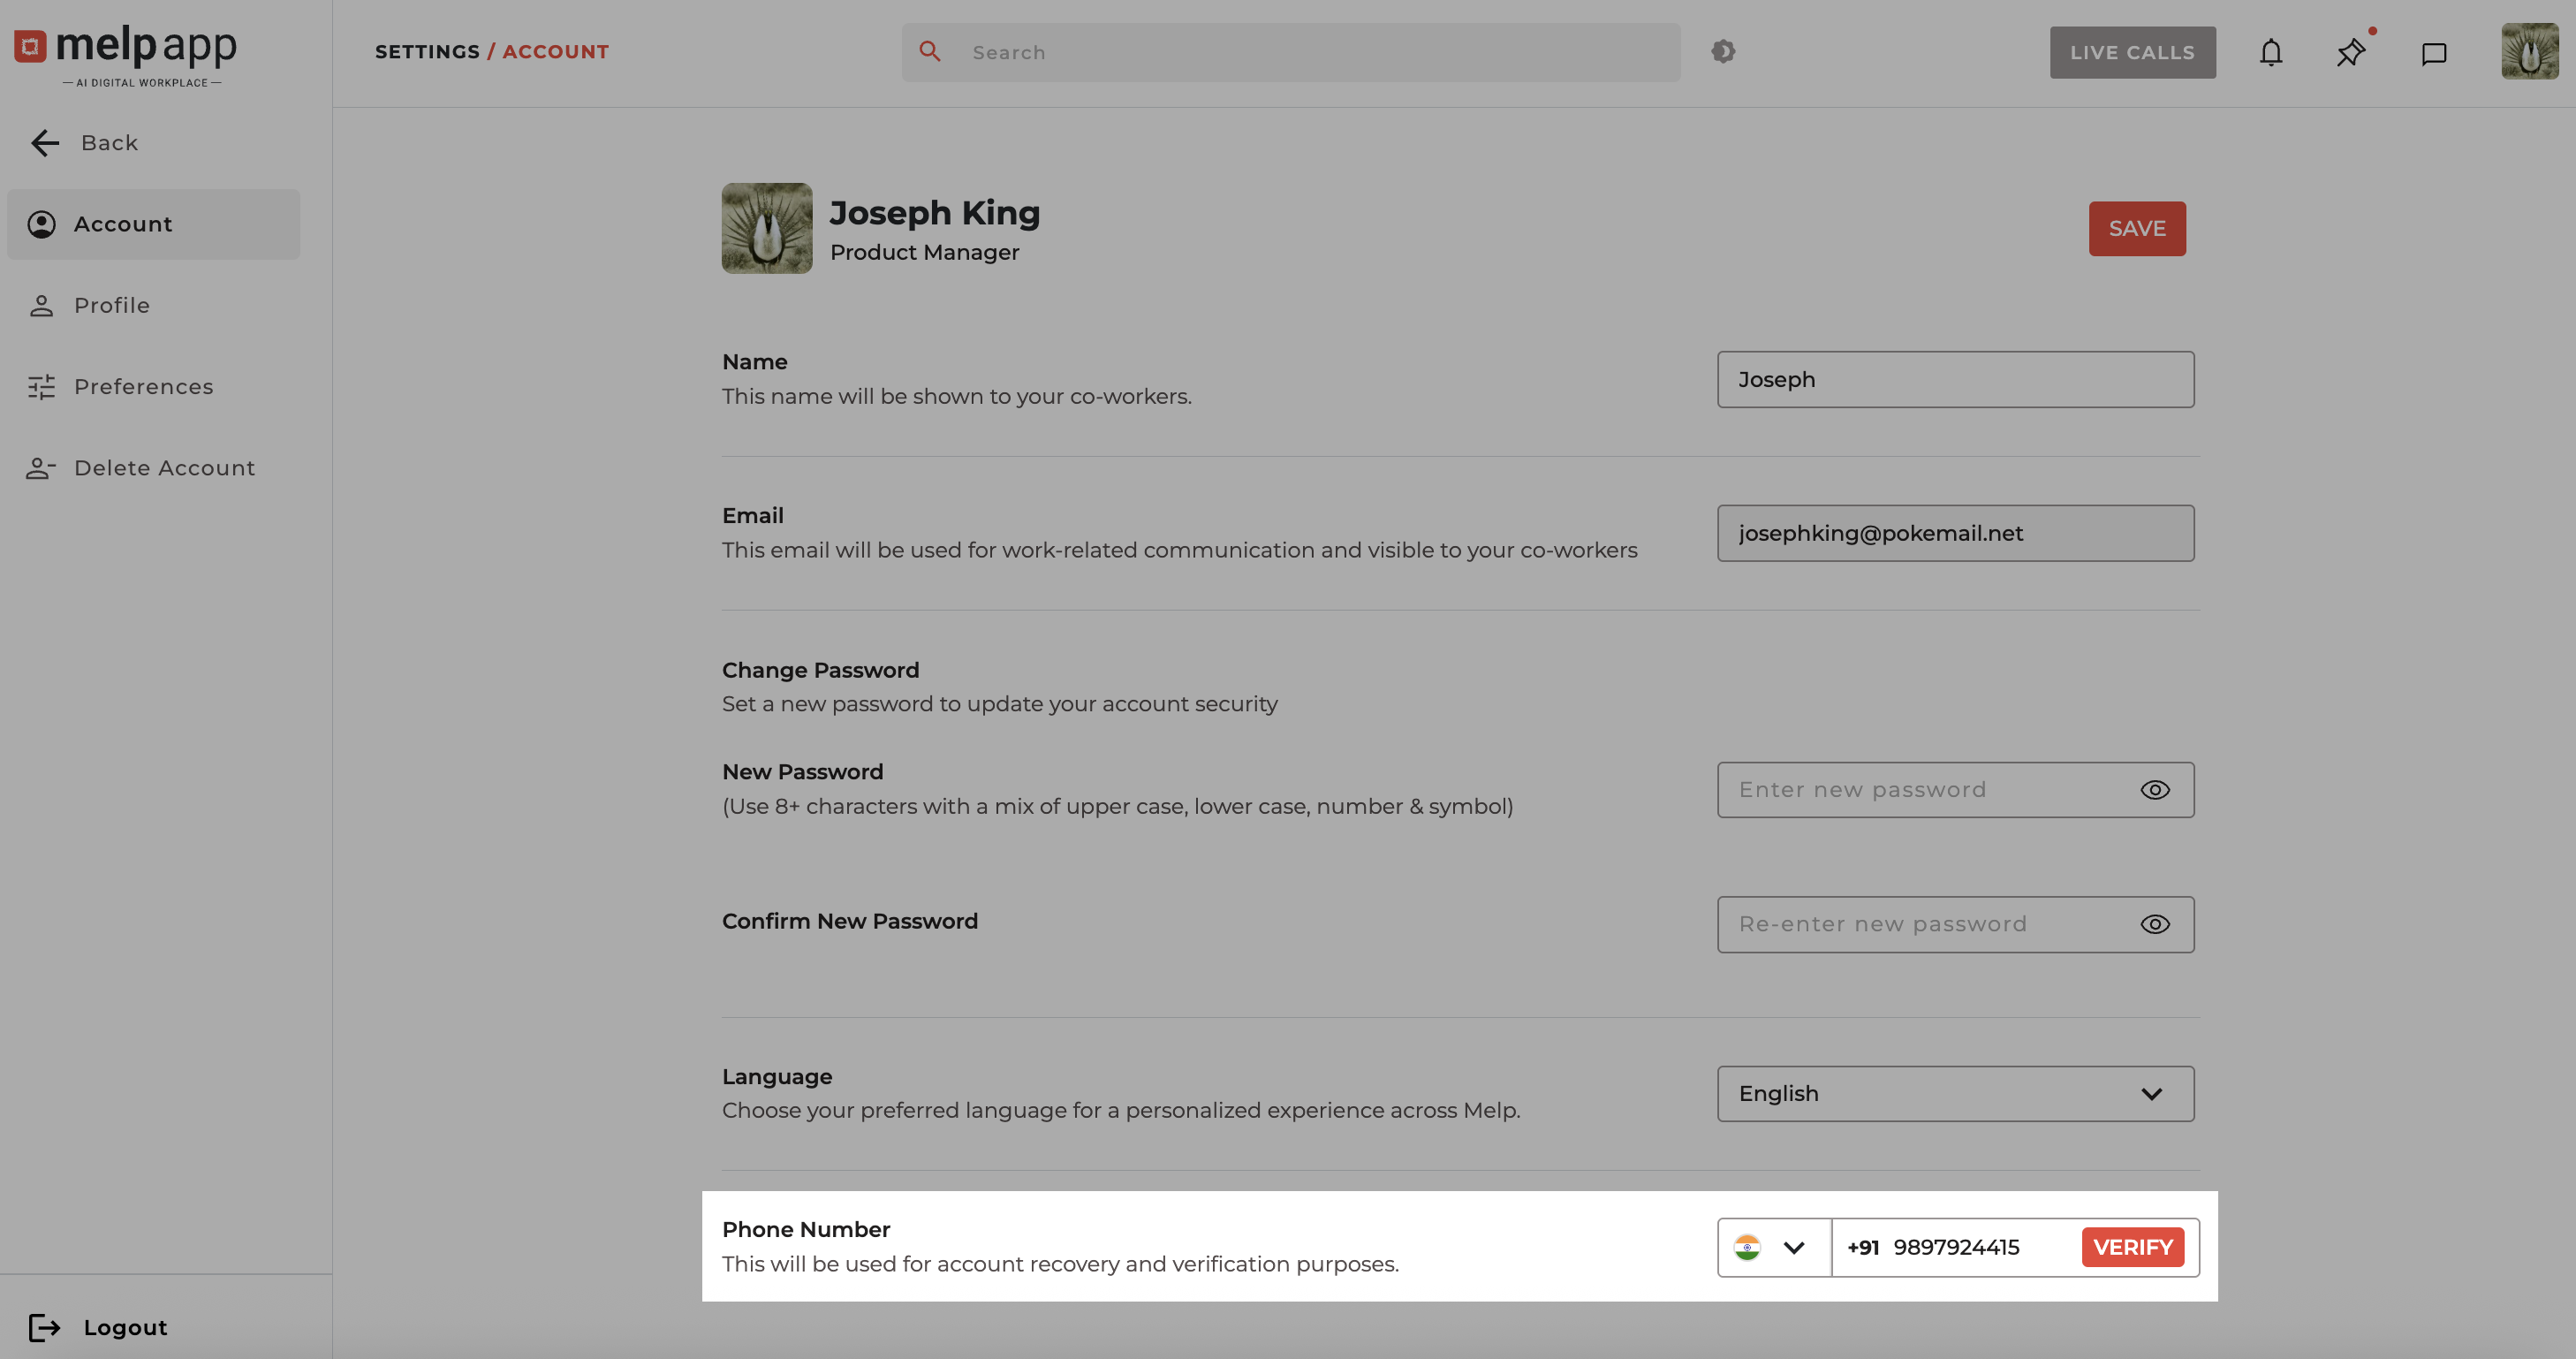
Task: Click the Name input field containing Joseph
Action: pyautogui.click(x=1955, y=379)
